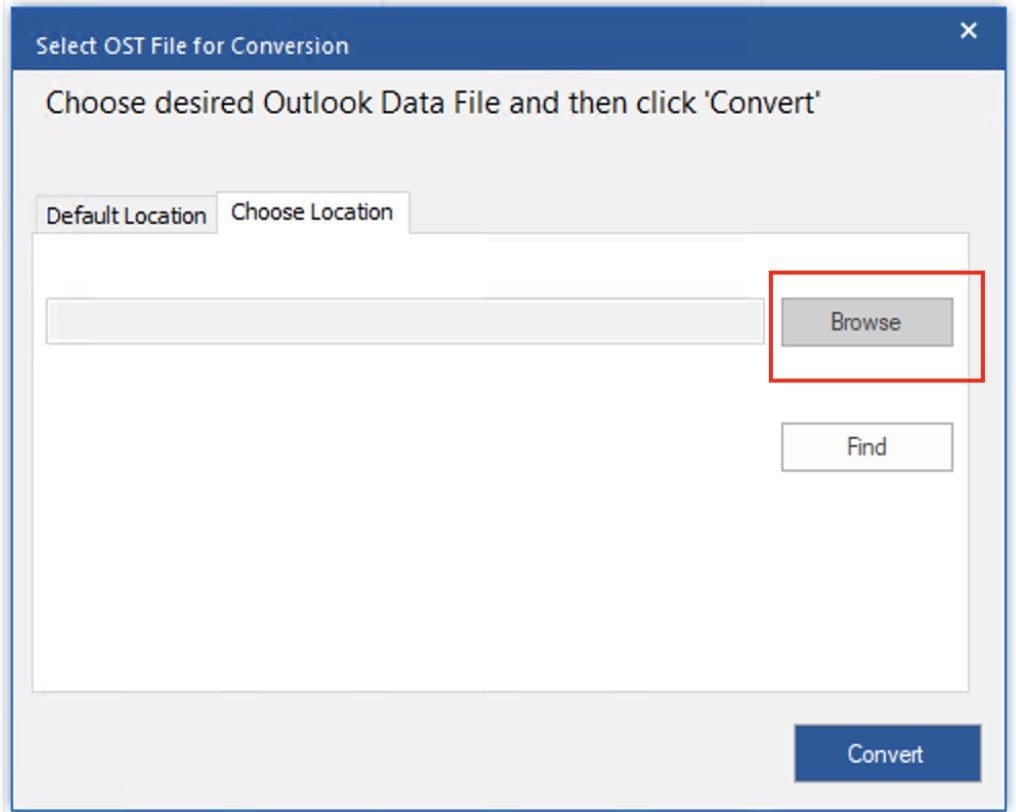1016x812 pixels.
Task: Focus the file path text field
Action: (x=405, y=322)
